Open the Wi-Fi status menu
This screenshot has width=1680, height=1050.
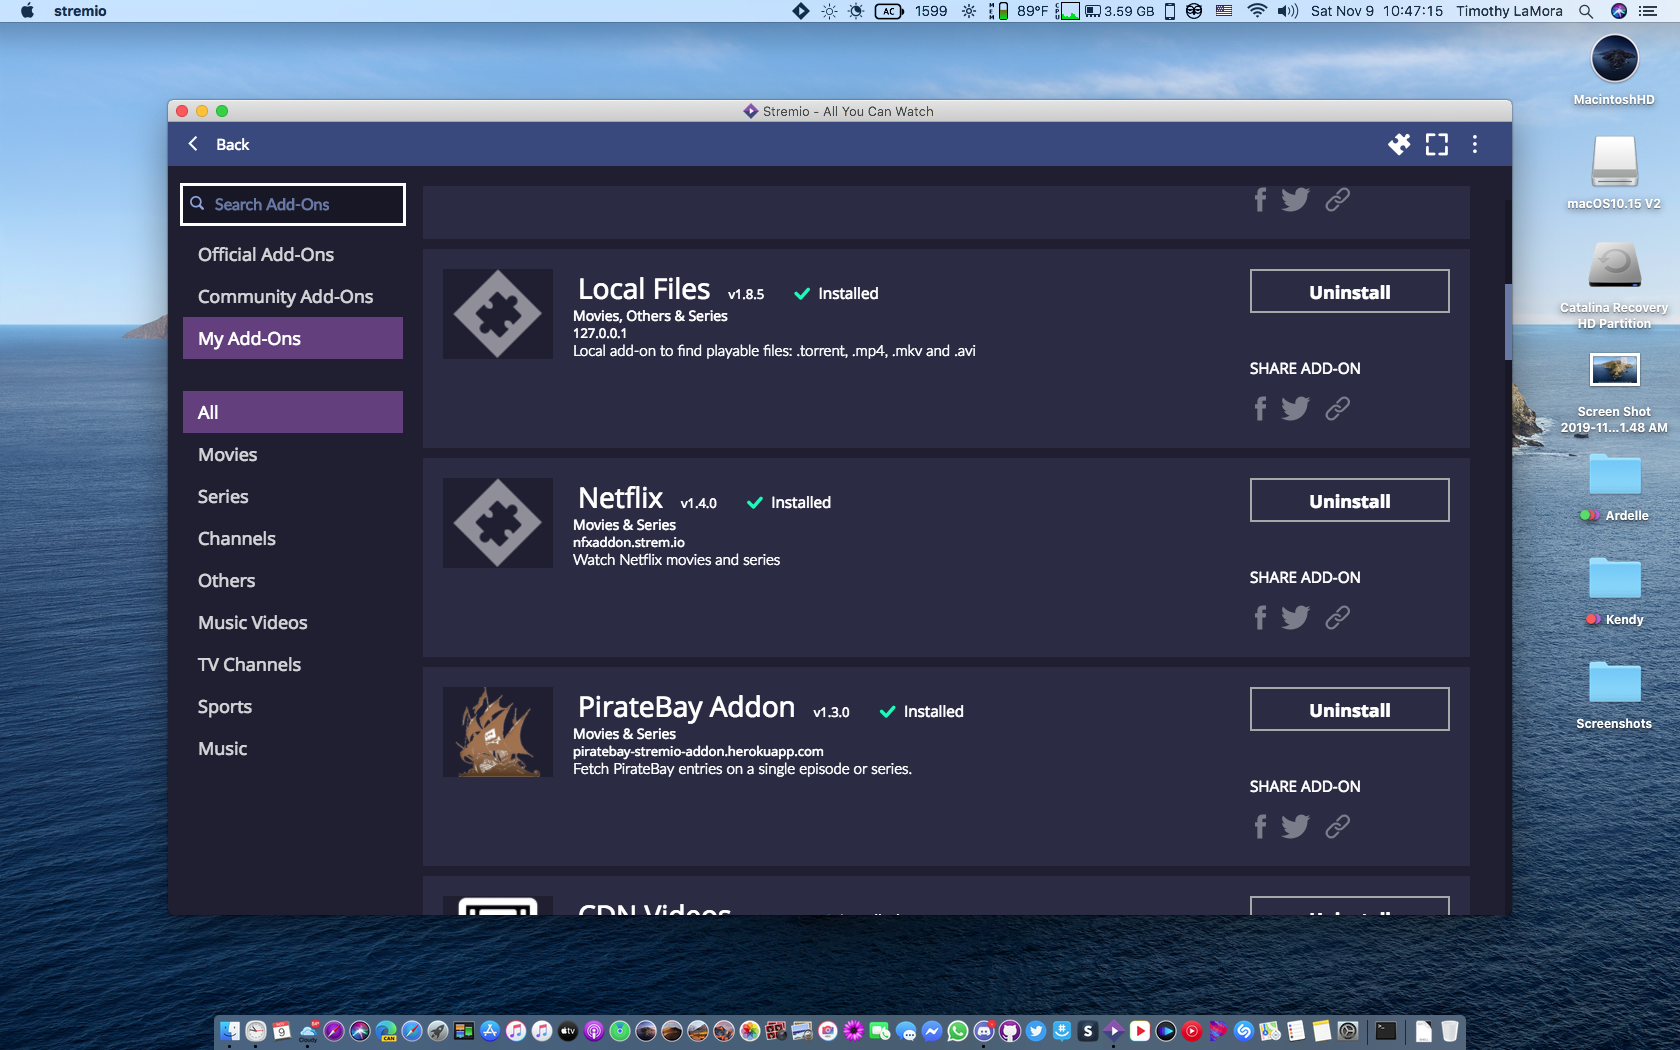click(1257, 11)
